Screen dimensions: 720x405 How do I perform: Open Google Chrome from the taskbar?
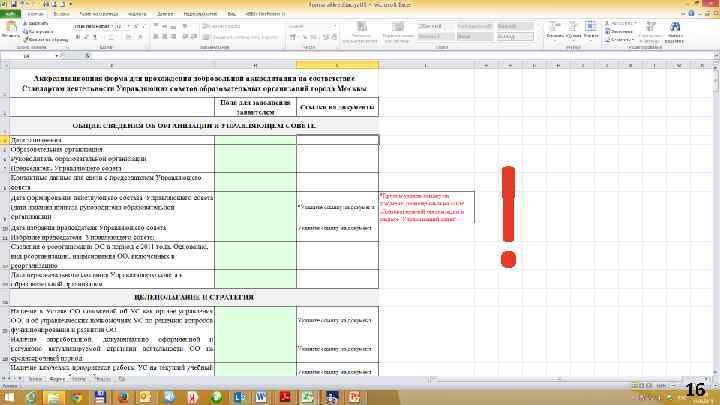coord(77,397)
